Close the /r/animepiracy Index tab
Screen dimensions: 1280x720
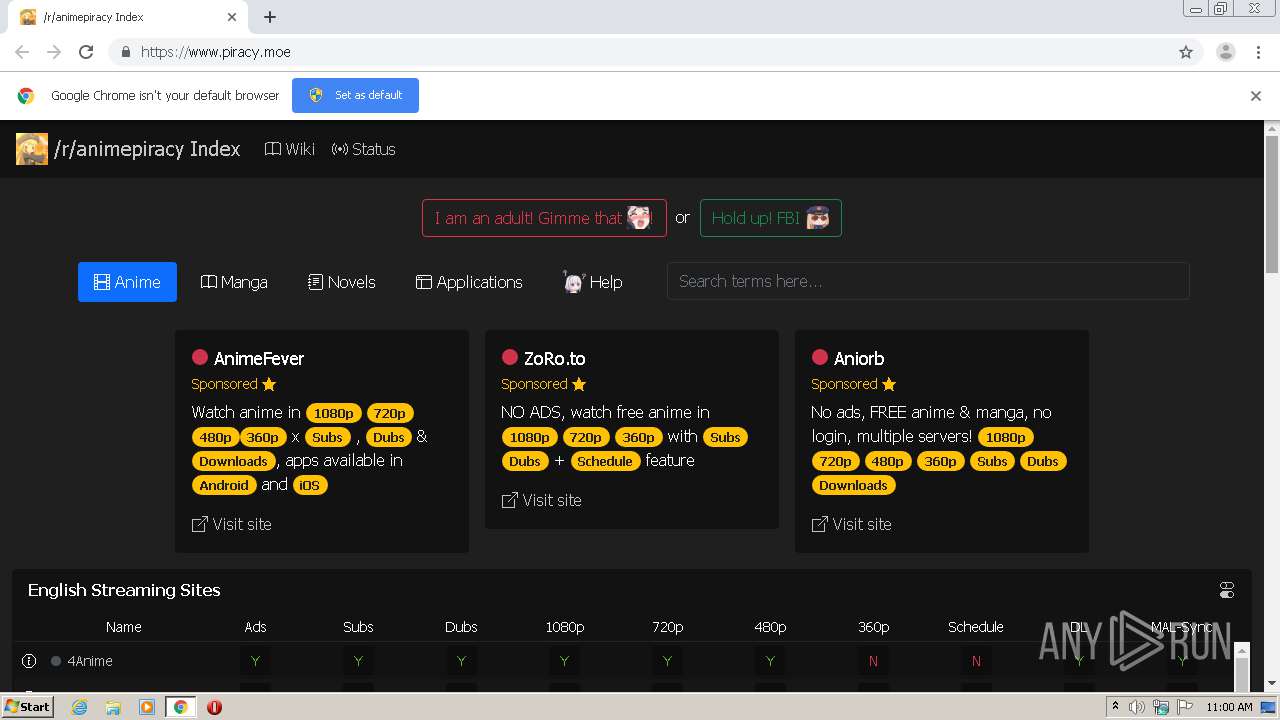232,17
